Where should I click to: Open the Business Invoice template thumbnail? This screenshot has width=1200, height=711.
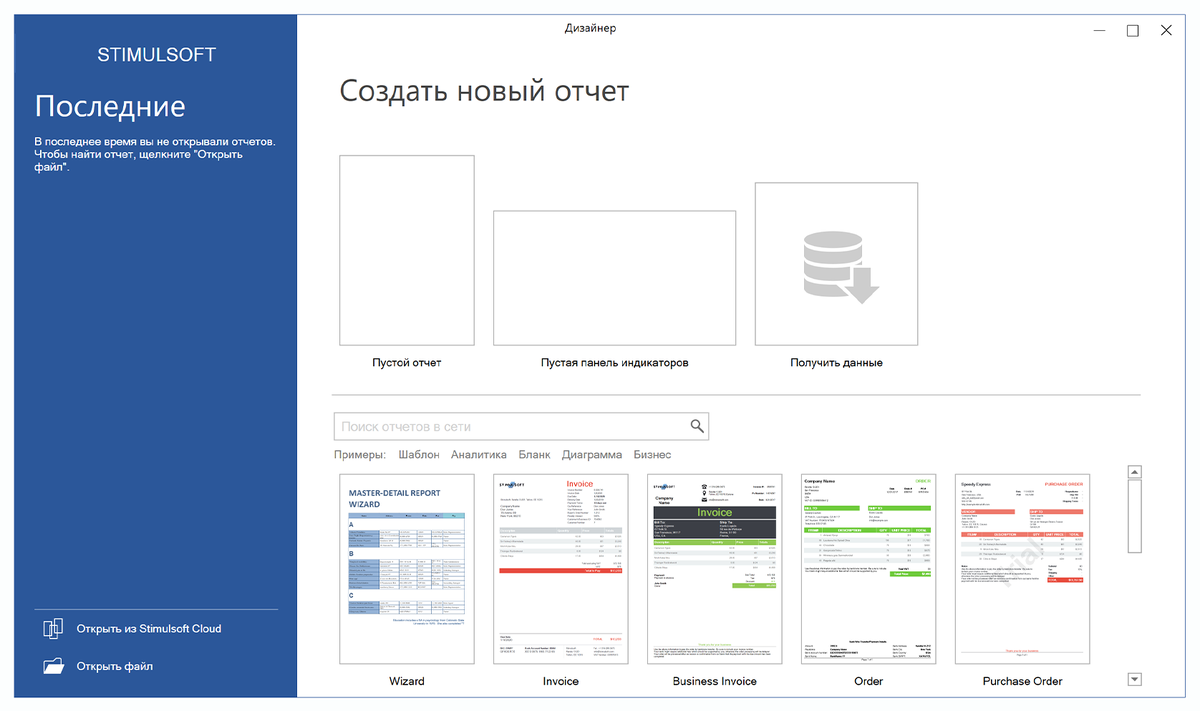[715, 569]
